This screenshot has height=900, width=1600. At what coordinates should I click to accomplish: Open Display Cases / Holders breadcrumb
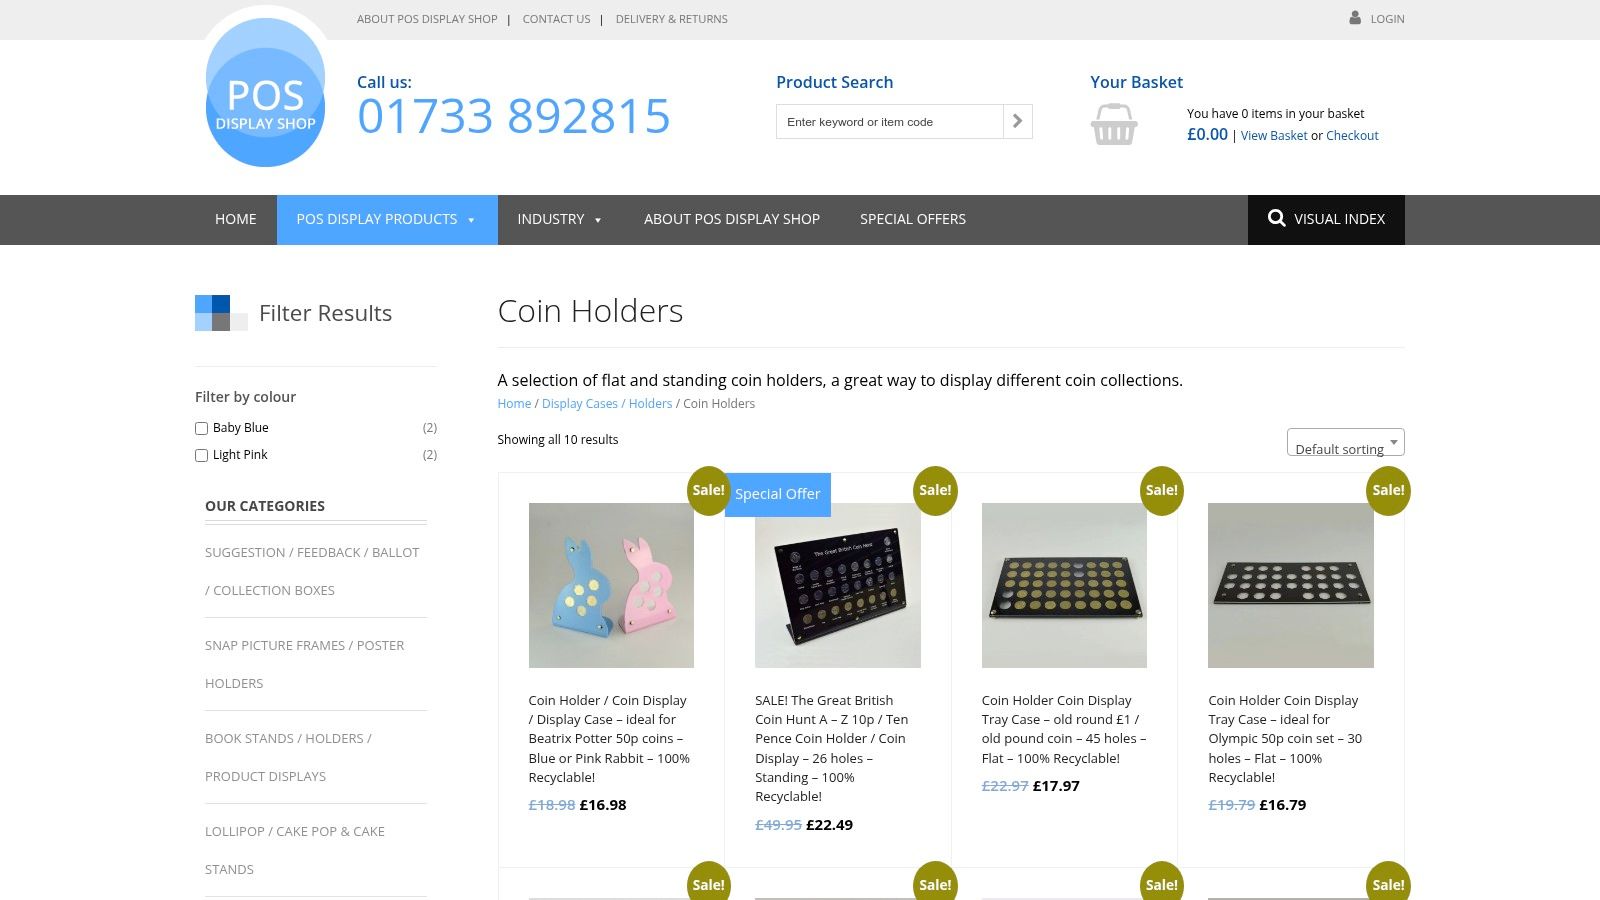click(x=607, y=404)
